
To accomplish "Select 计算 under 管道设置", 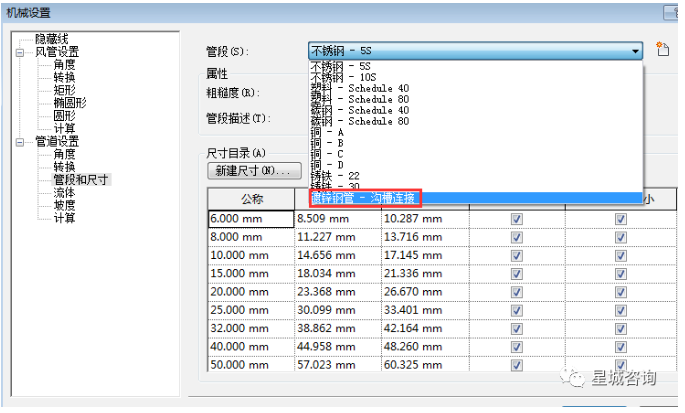I will click(65, 218).
